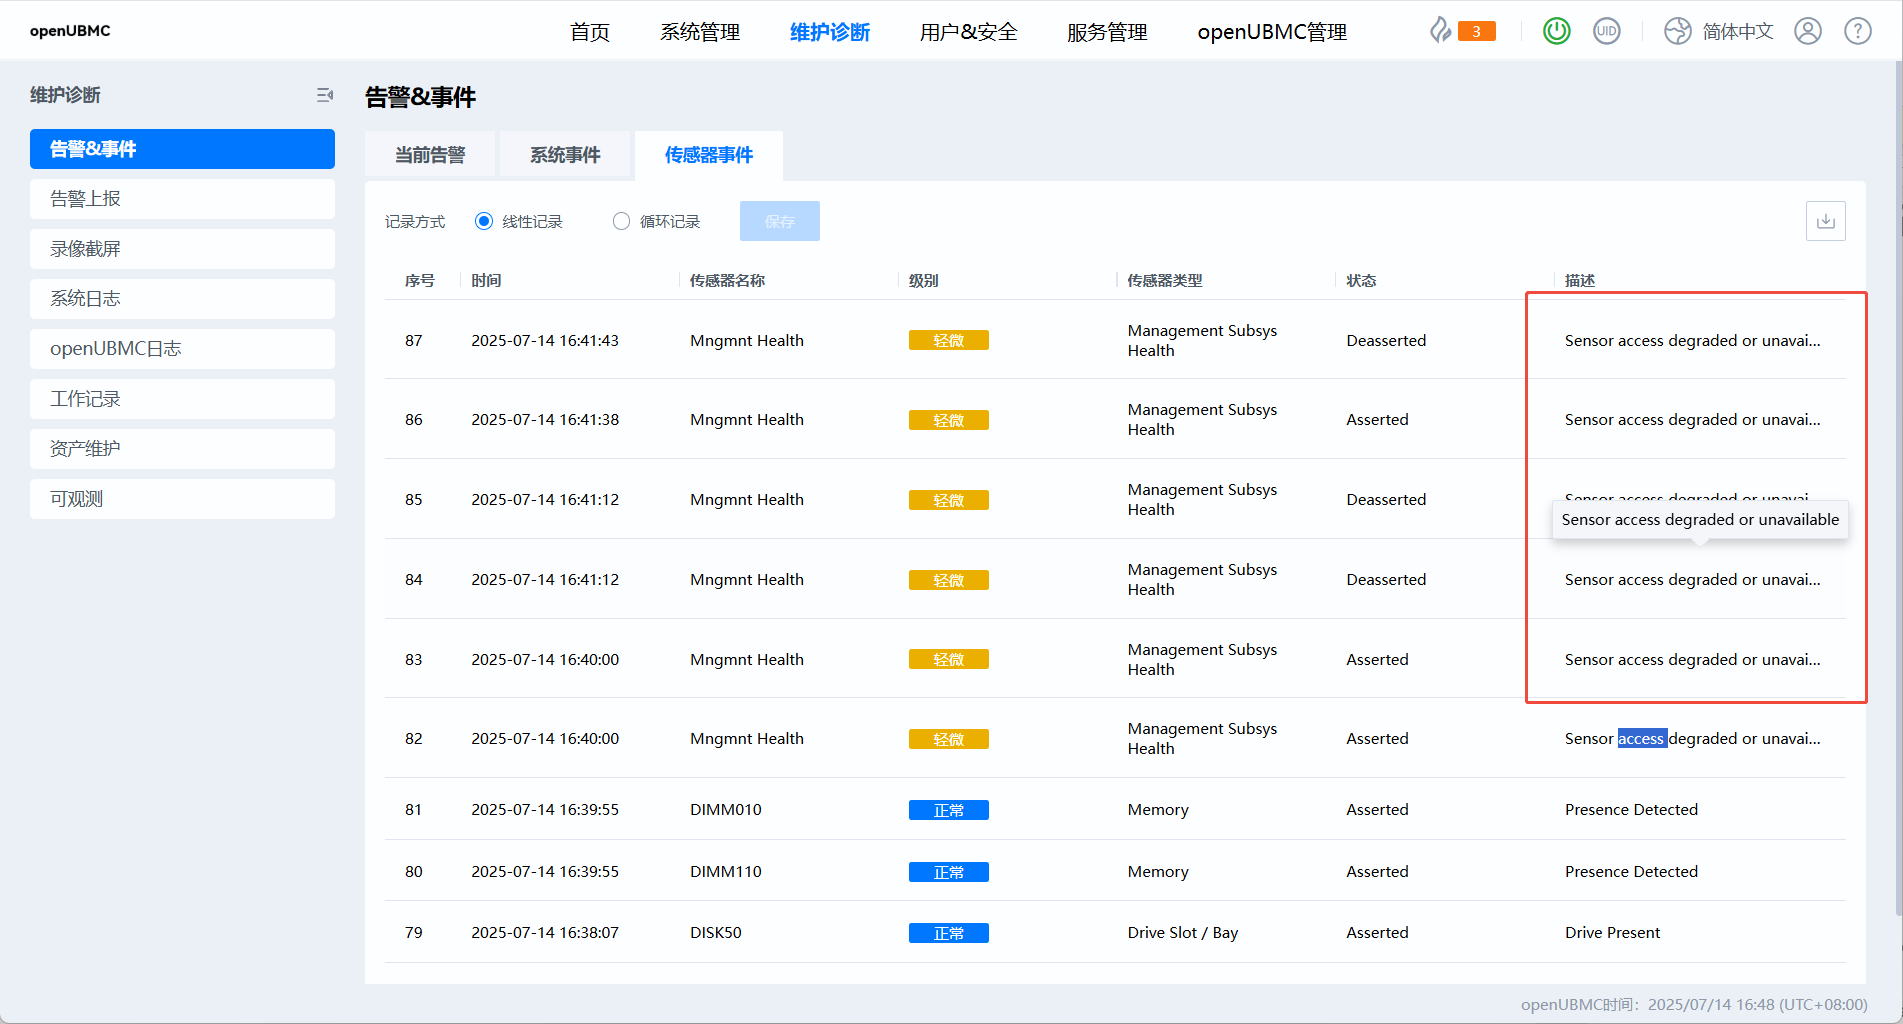The width and height of the screenshot is (1903, 1024).
Task: Click the globe language icon
Action: (1677, 31)
